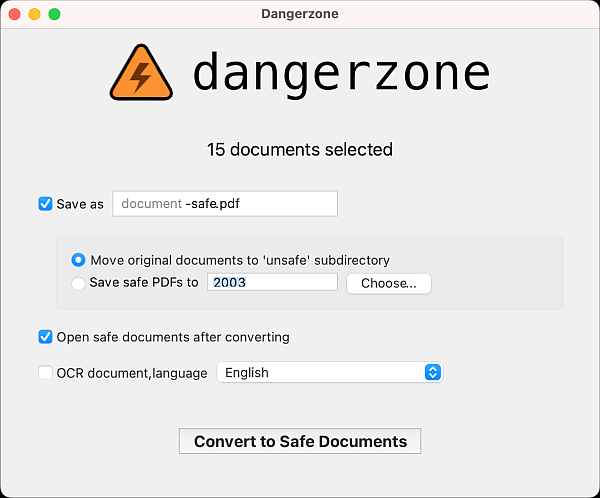Edit the -safe.pdf filename suffix field
This screenshot has height=498, width=600.
click(225, 204)
